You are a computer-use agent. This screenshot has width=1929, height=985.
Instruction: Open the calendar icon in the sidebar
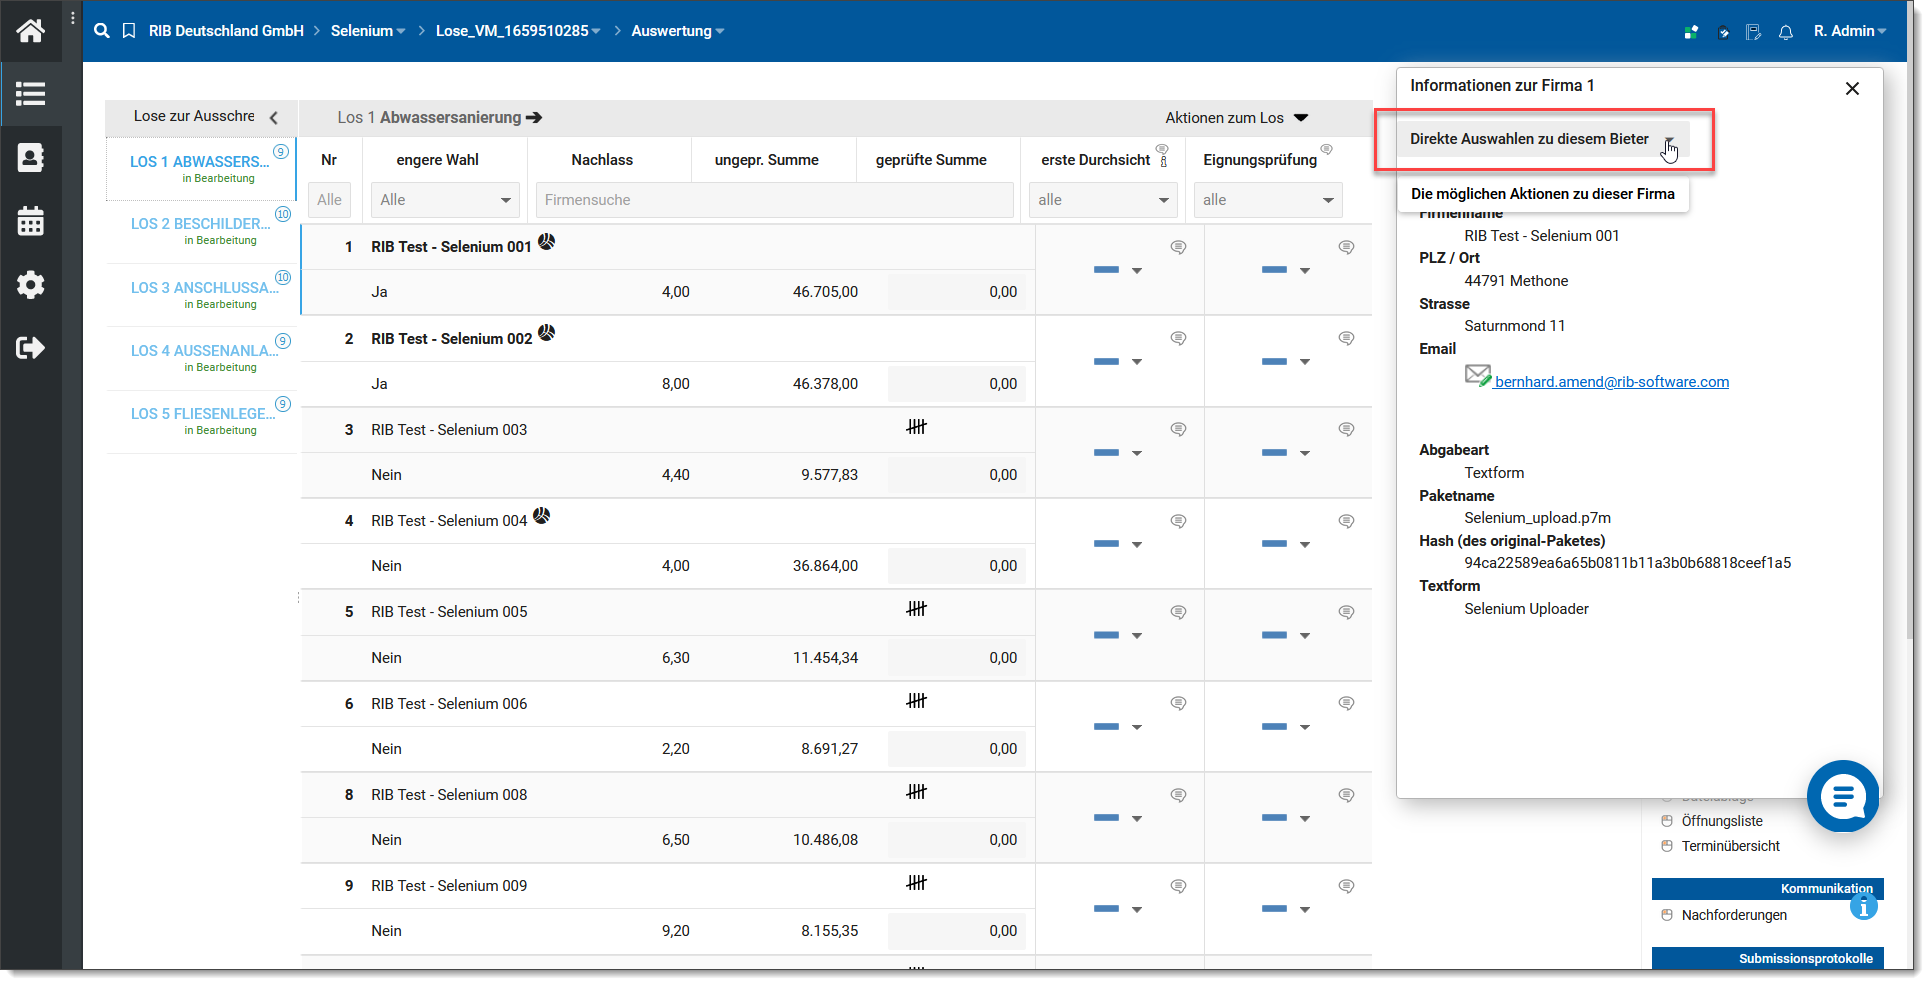30,221
